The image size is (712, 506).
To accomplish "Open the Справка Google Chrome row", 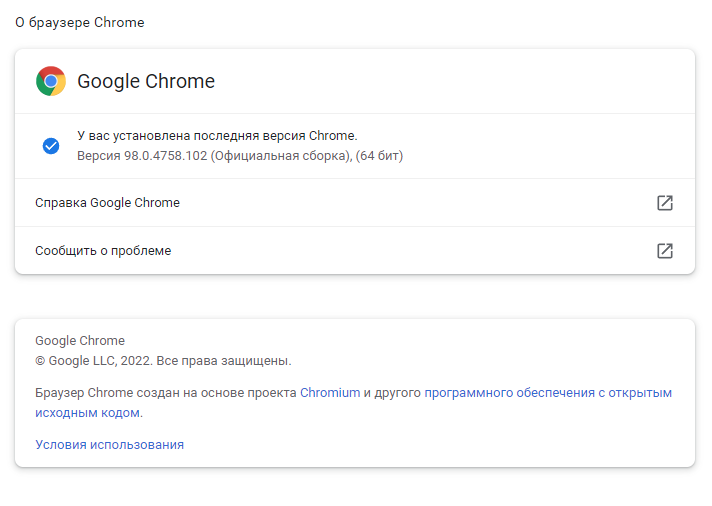I will click(107, 203).
